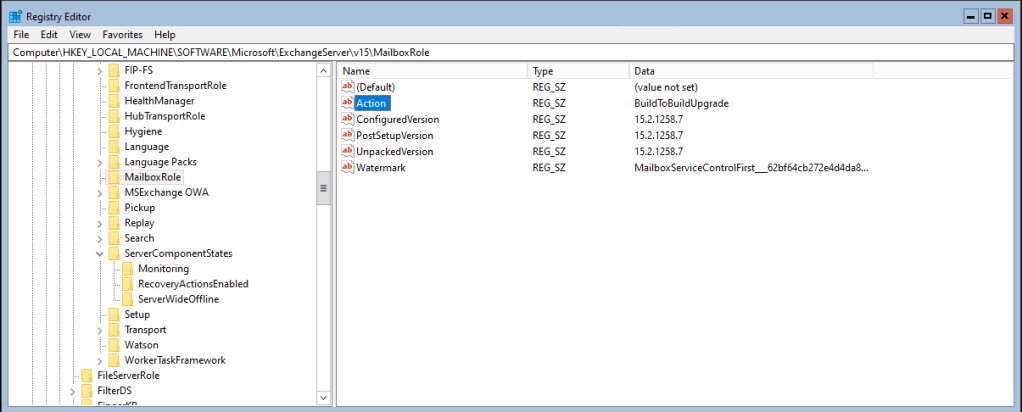Viewport: 1022px width, 412px height.
Task: Select the UnpackedVersion registry value
Action: [395, 151]
